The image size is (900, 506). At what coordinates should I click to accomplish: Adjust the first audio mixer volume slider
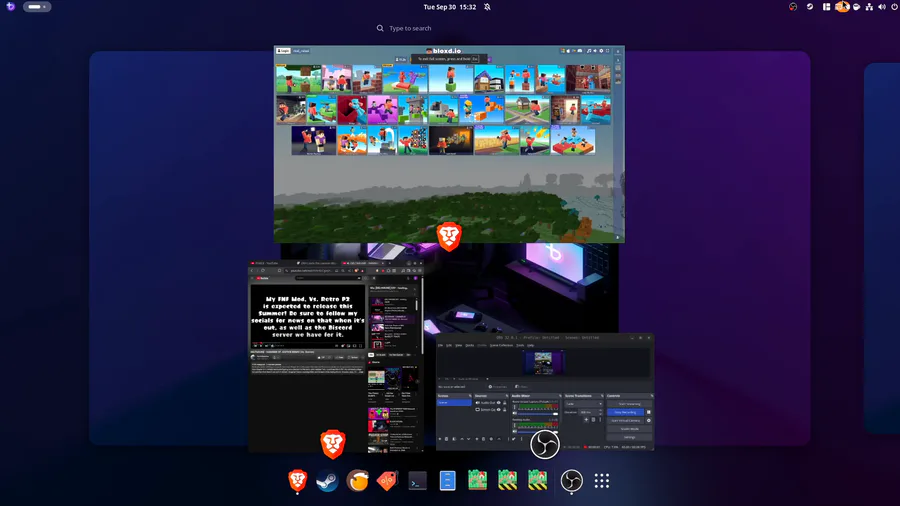pyautogui.click(x=538, y=414)
